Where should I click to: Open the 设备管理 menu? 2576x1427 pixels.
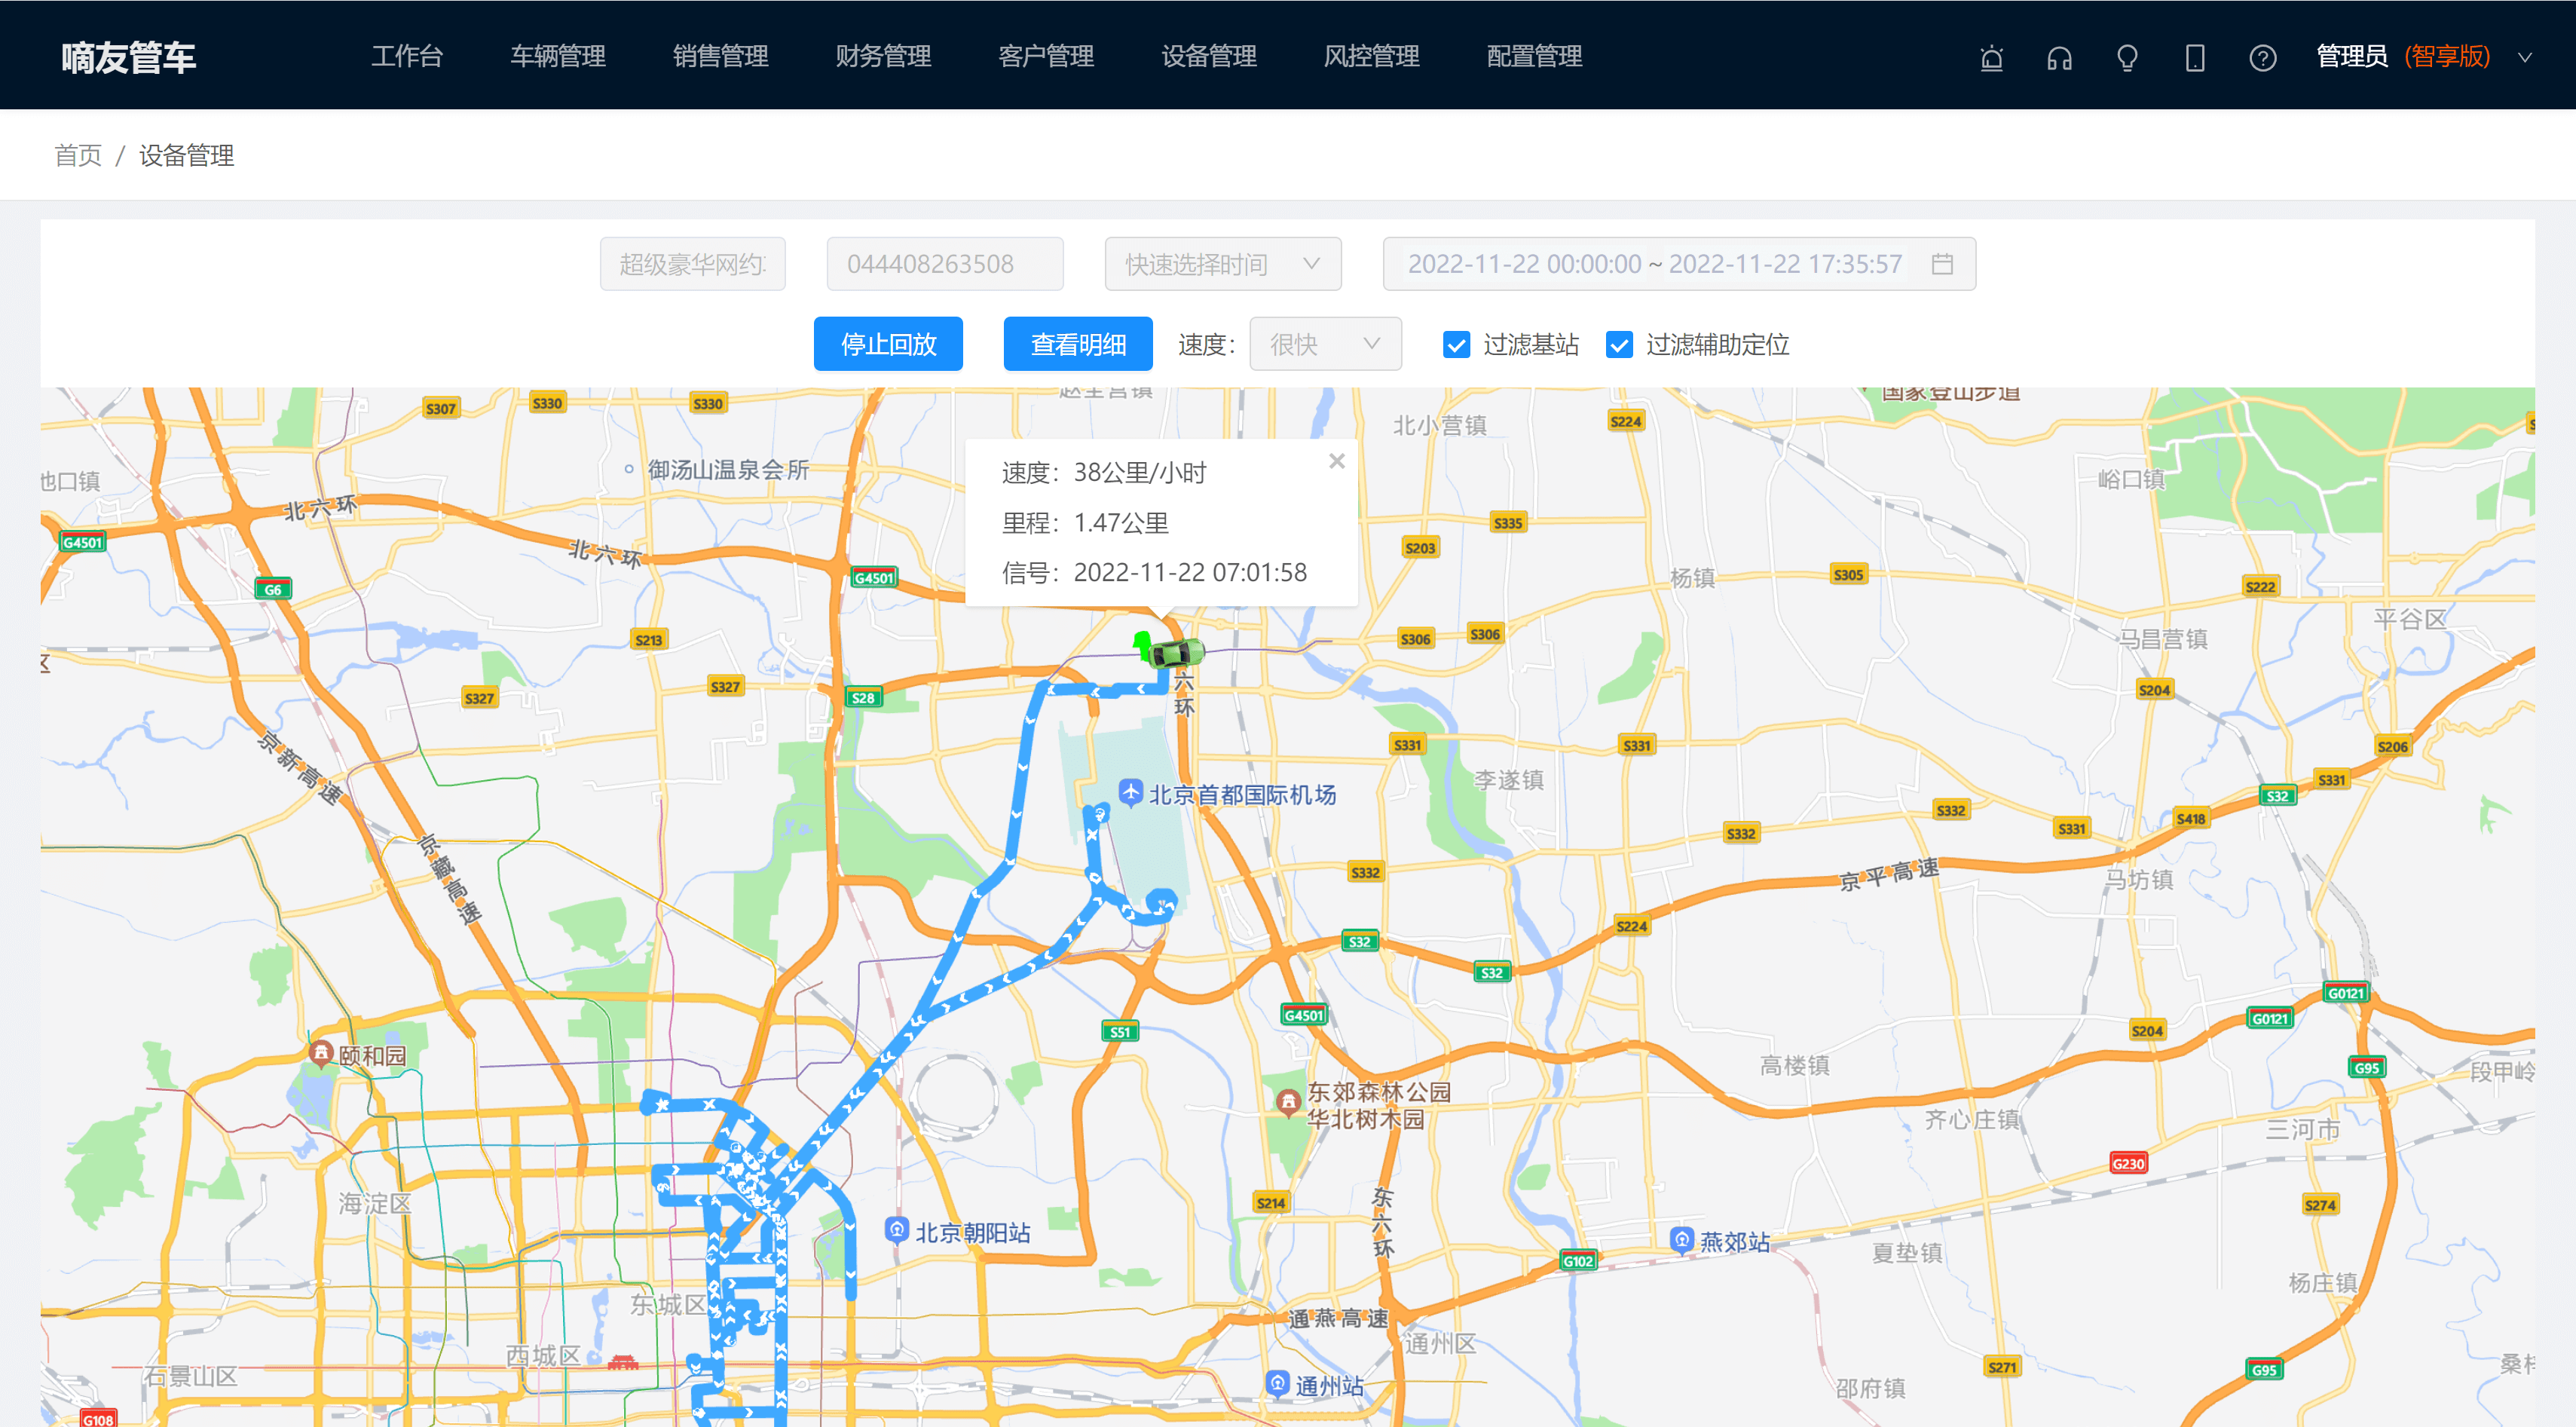click(1209, 57)
